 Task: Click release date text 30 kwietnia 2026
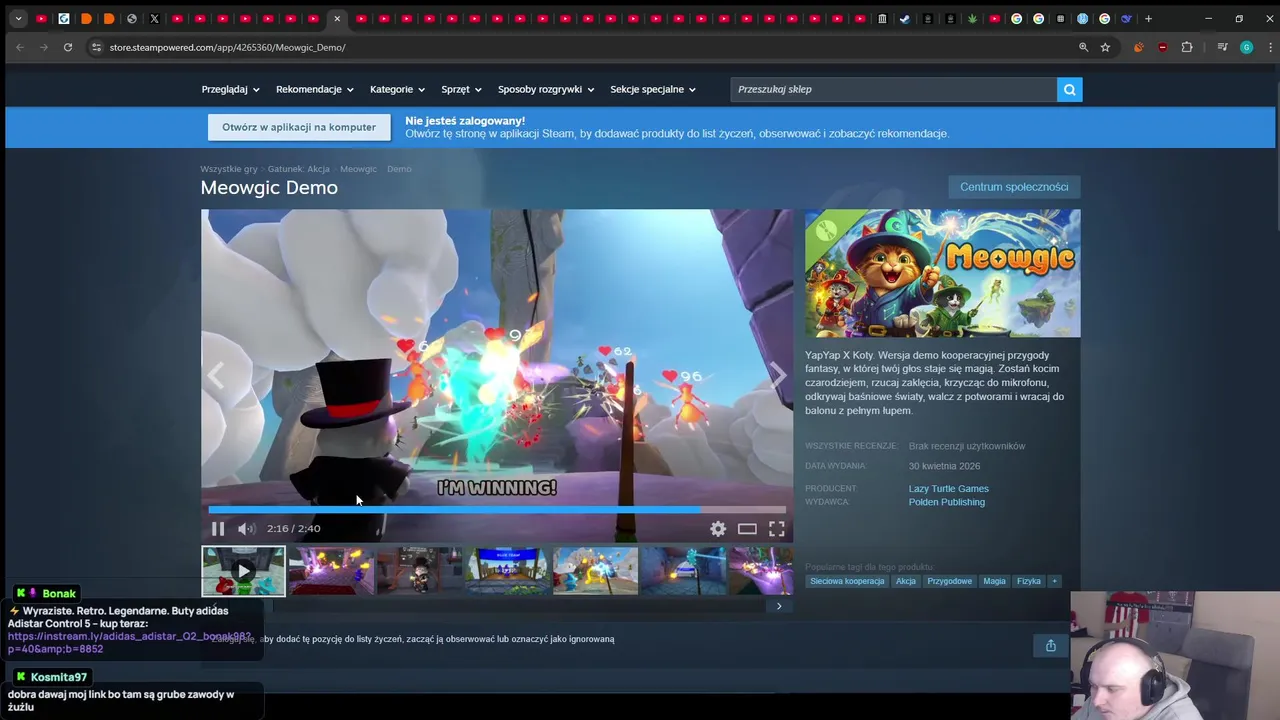[x=944, y=466]
